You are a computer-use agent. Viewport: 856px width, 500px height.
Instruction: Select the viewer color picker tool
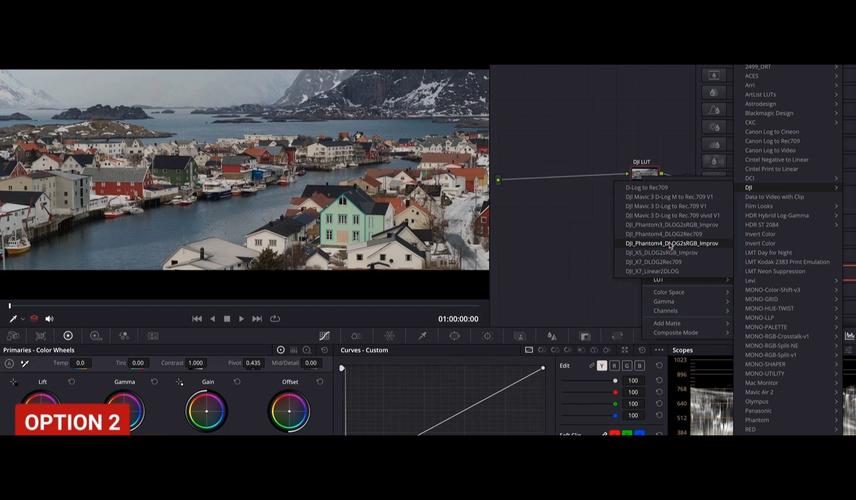tap(13, 318)
